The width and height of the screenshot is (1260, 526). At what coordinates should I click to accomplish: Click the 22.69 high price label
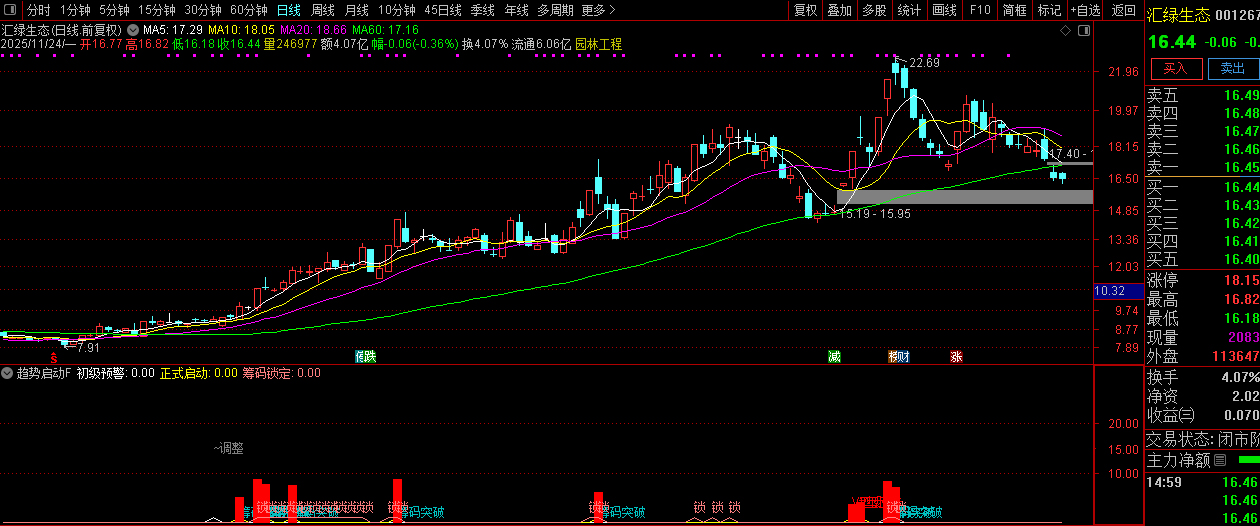point(924,63)
